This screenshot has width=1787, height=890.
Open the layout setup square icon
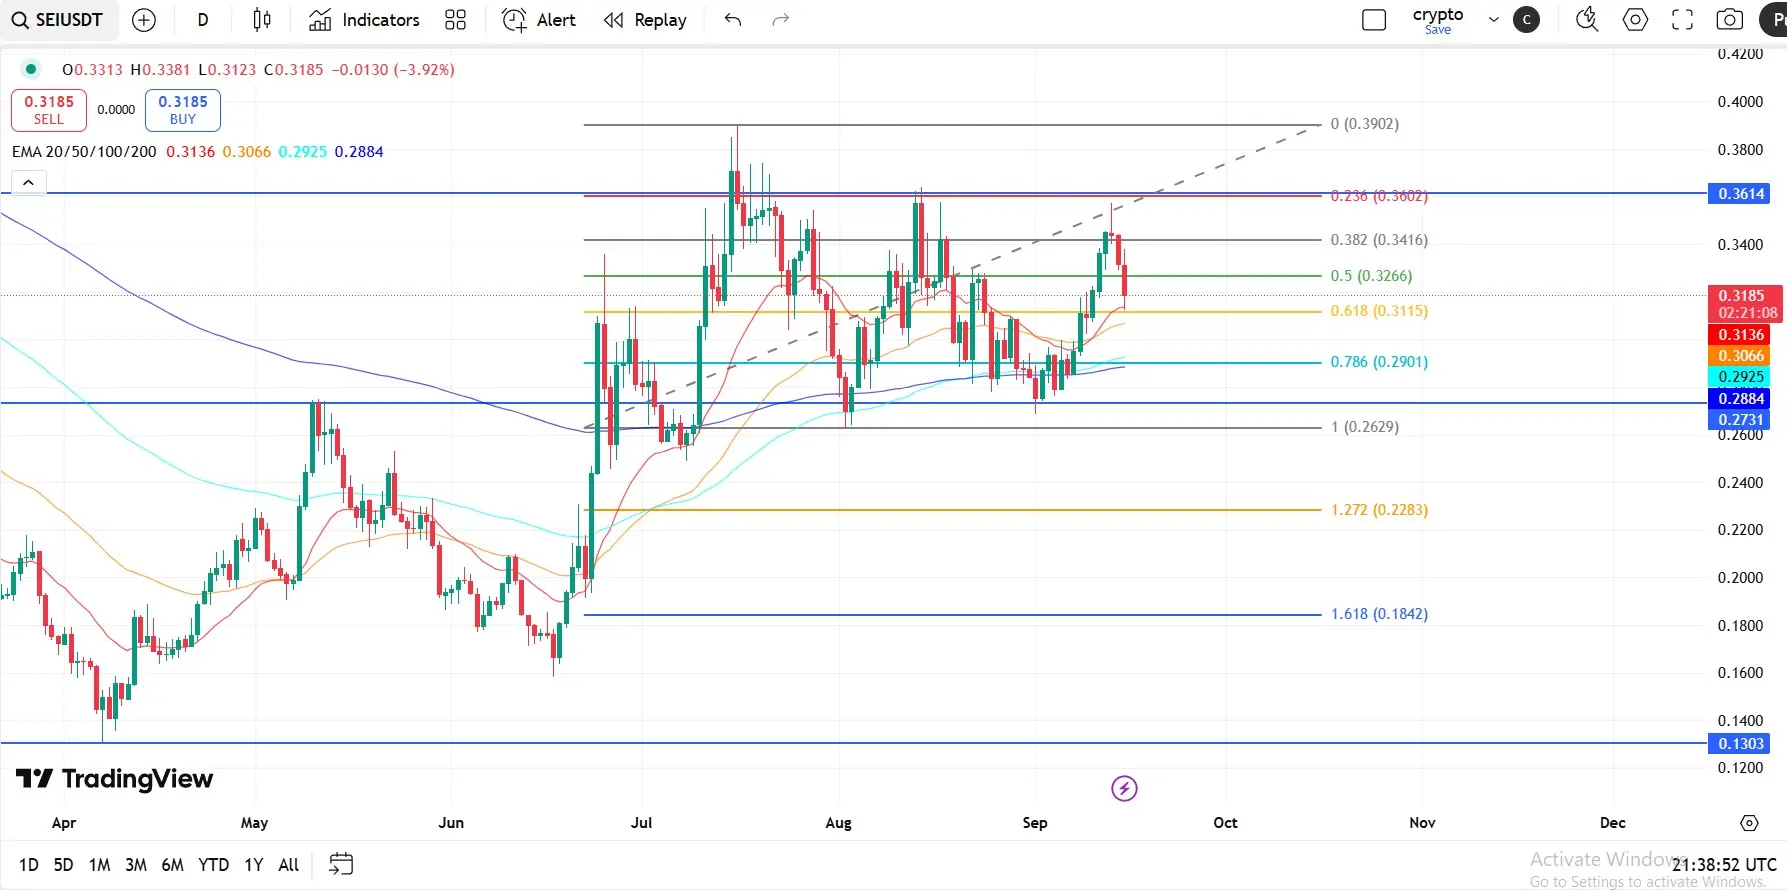tap(1374, 20)
